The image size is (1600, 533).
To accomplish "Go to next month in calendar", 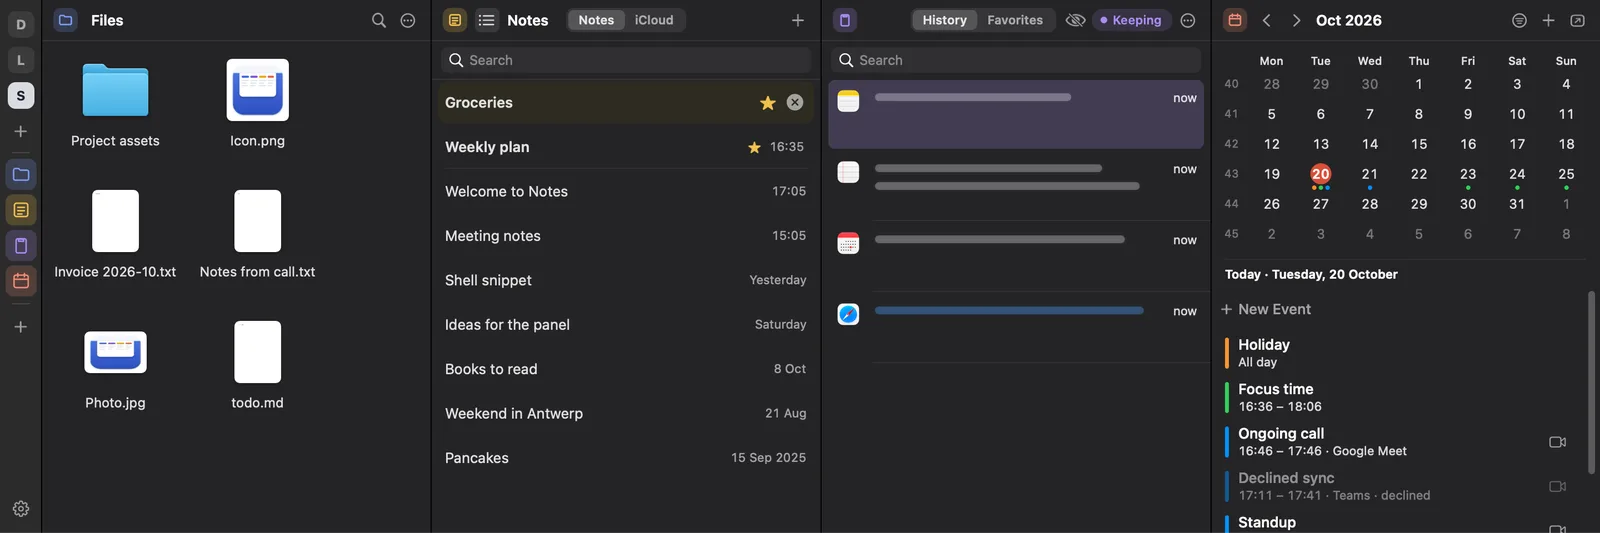I will point(1296,20).
